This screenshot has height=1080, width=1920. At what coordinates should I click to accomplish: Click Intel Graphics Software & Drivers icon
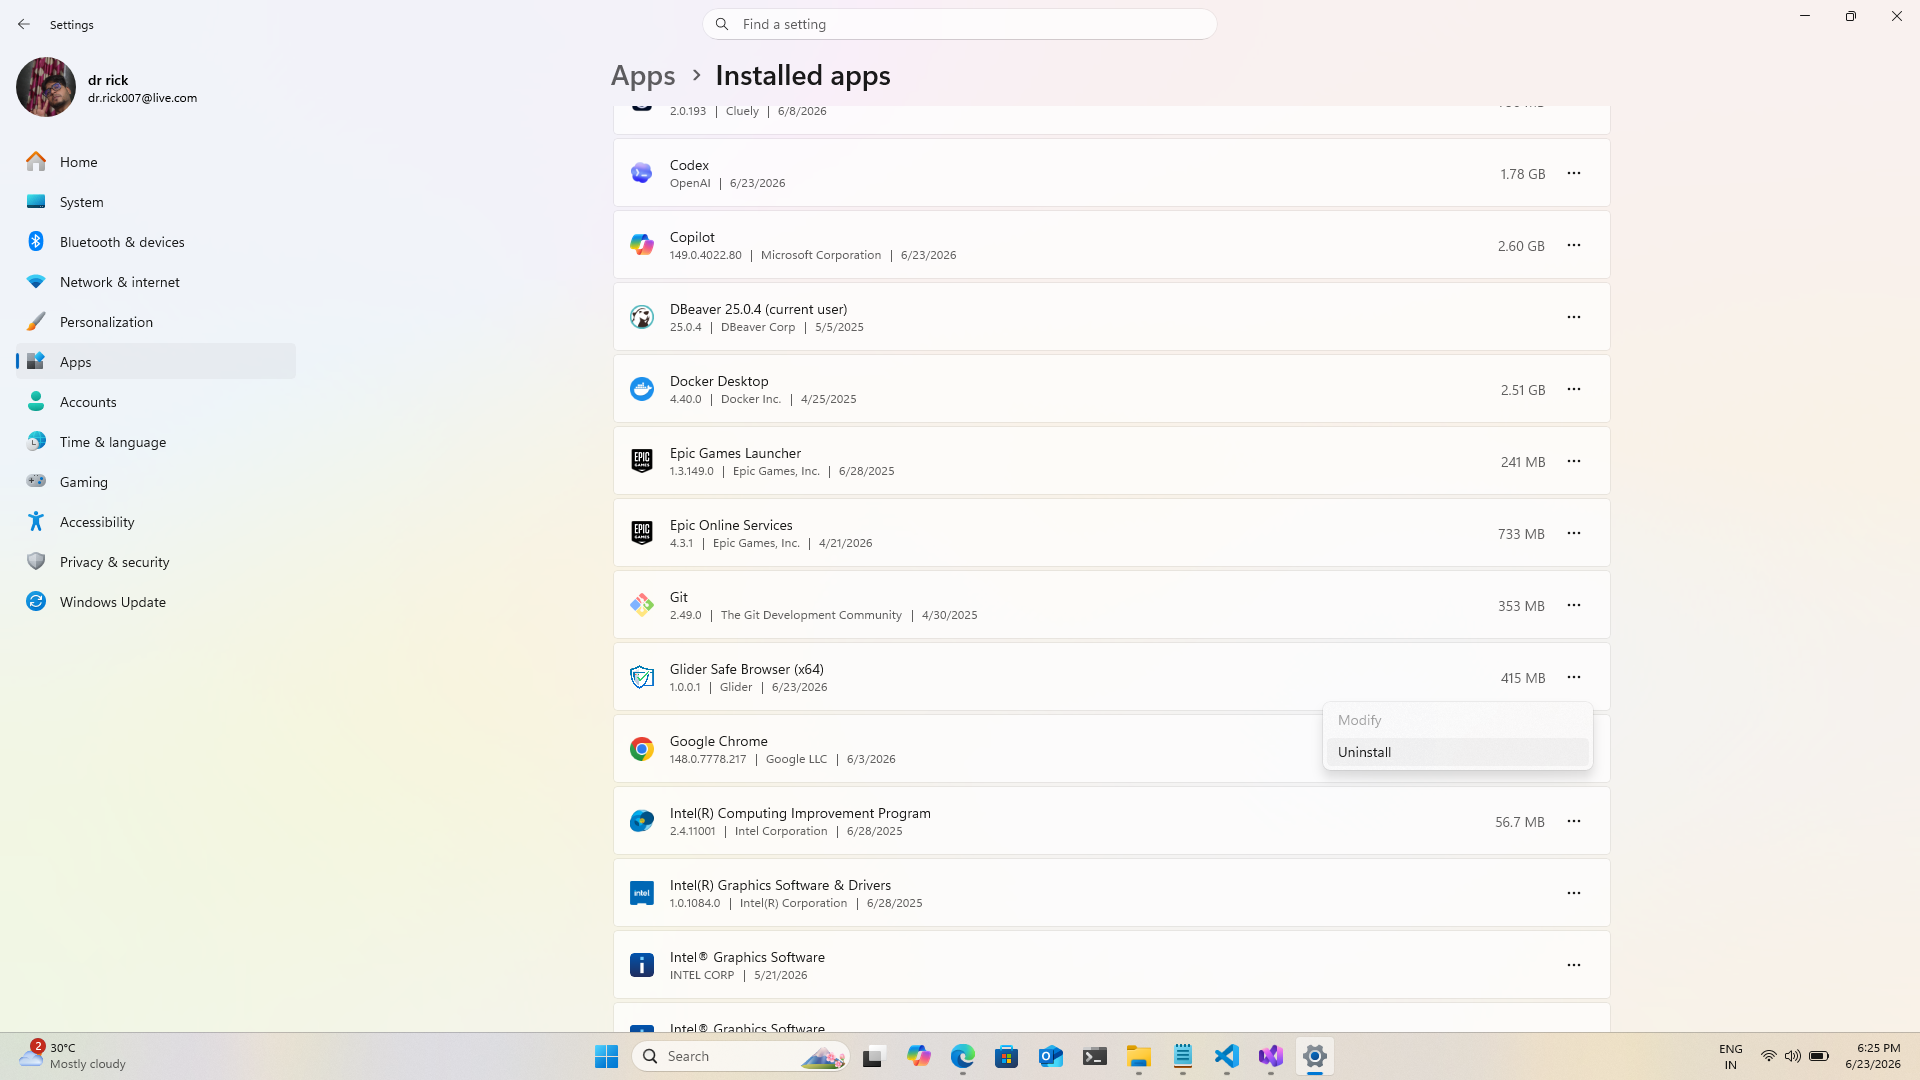point(641,893)
